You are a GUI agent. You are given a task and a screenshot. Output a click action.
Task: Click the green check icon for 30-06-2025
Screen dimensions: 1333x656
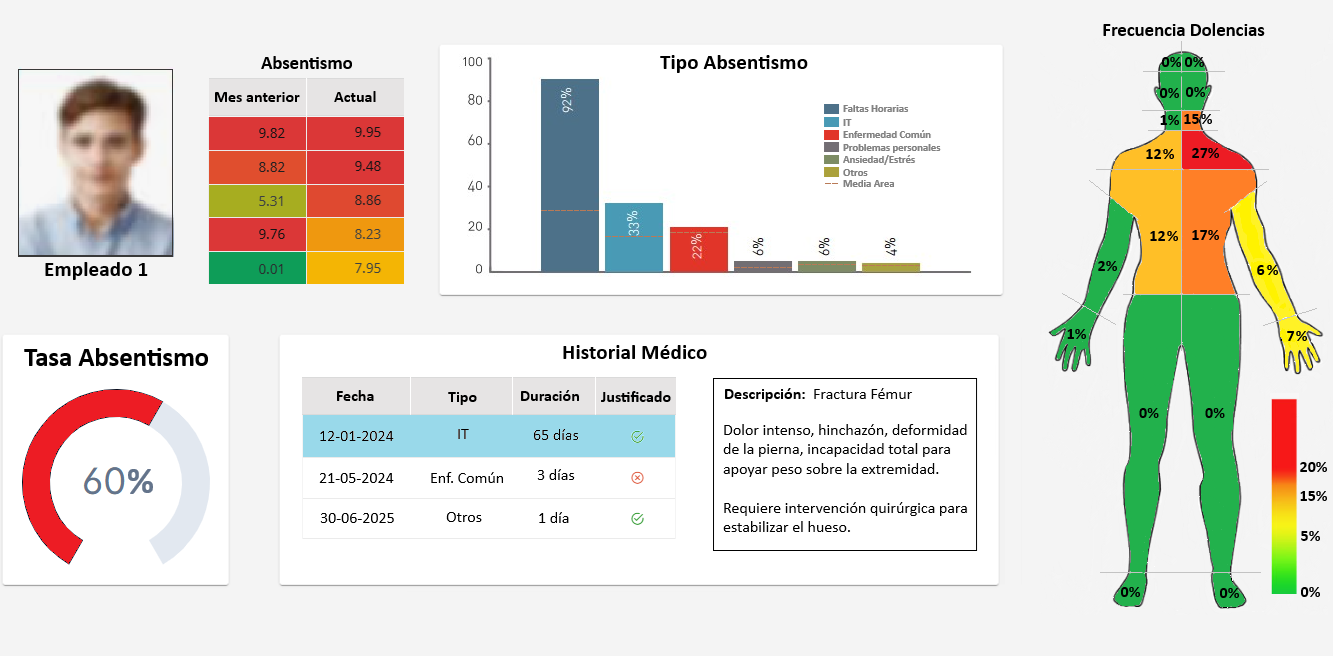[x=637, y=519]
